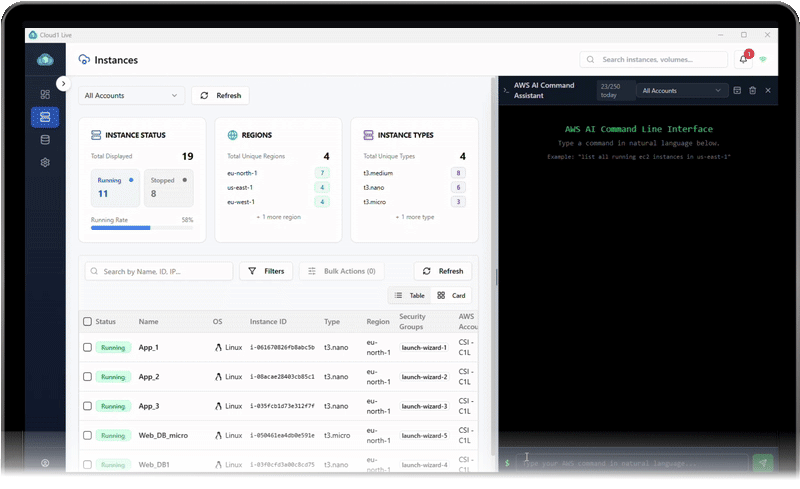
Task: Click the Instances cloud icon in page title
Action: pos(84,60)
